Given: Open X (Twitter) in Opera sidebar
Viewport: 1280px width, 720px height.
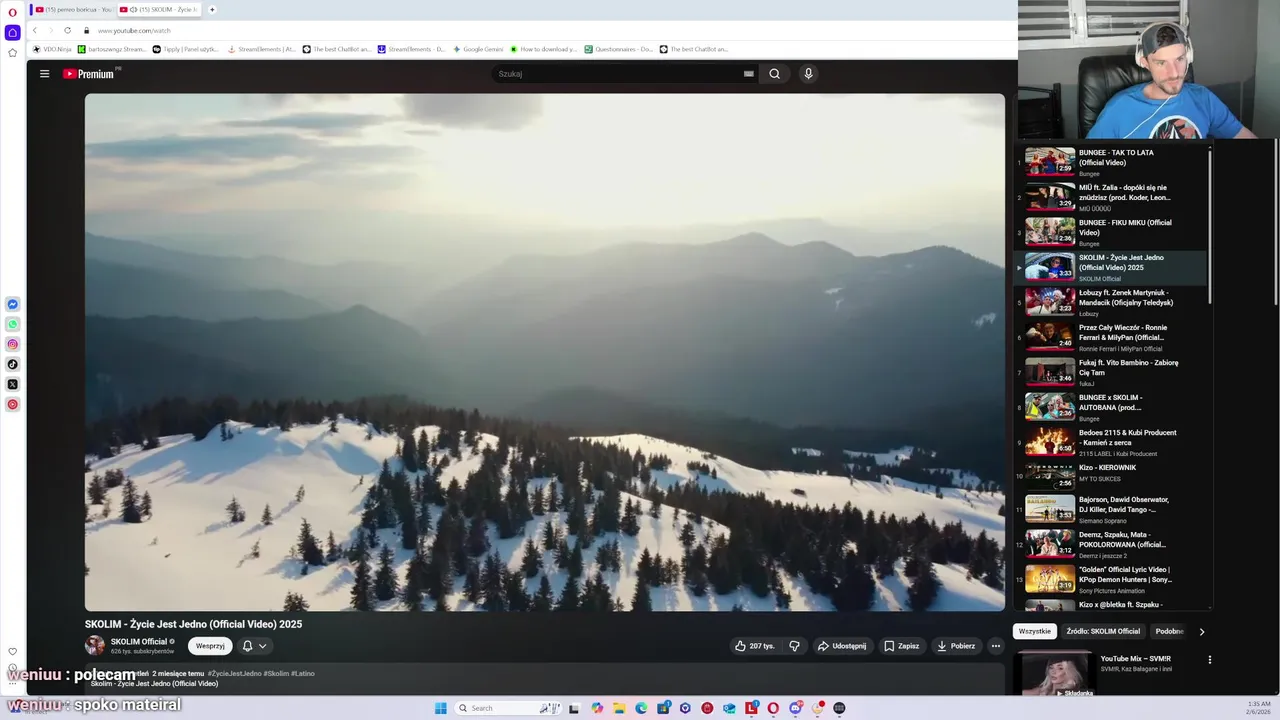Looking at the screenshot, I should 13,384.
